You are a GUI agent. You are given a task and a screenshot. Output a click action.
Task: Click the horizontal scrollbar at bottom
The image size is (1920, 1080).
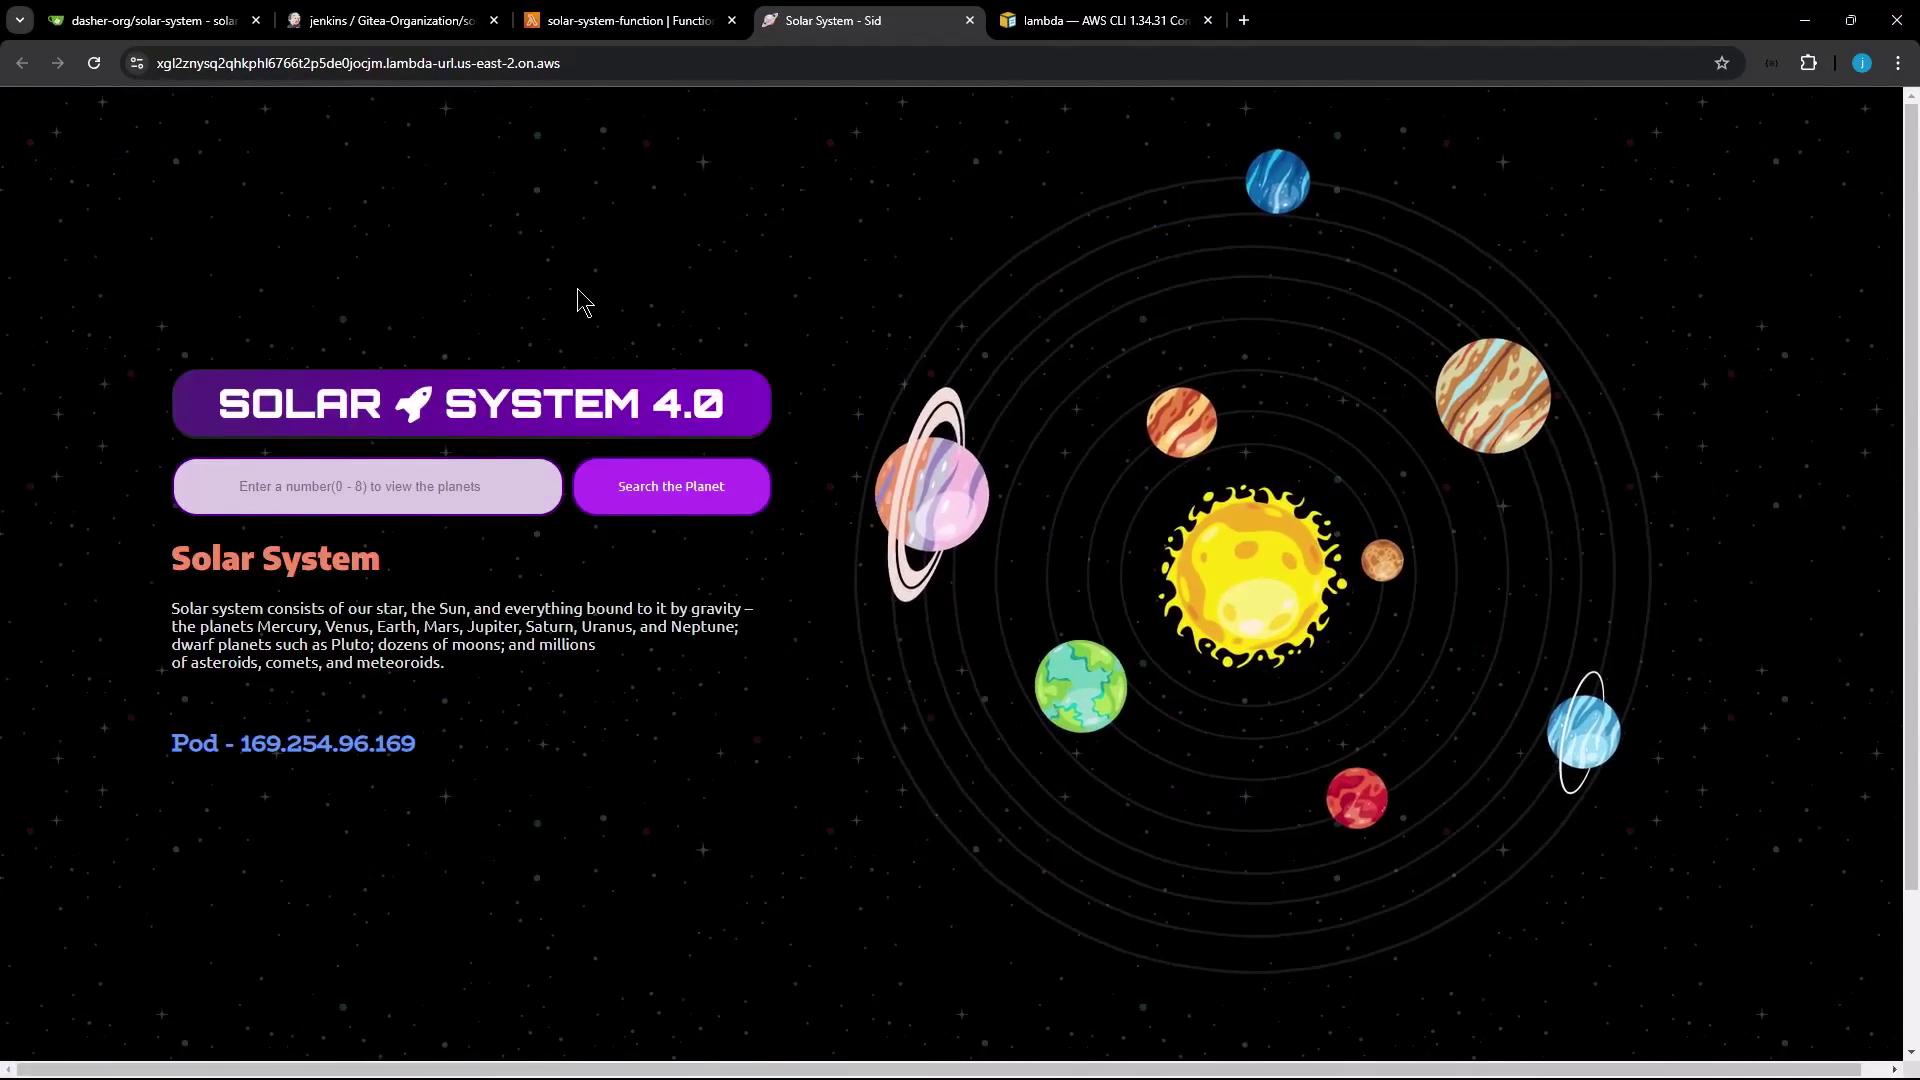[x=940, y=1070]
